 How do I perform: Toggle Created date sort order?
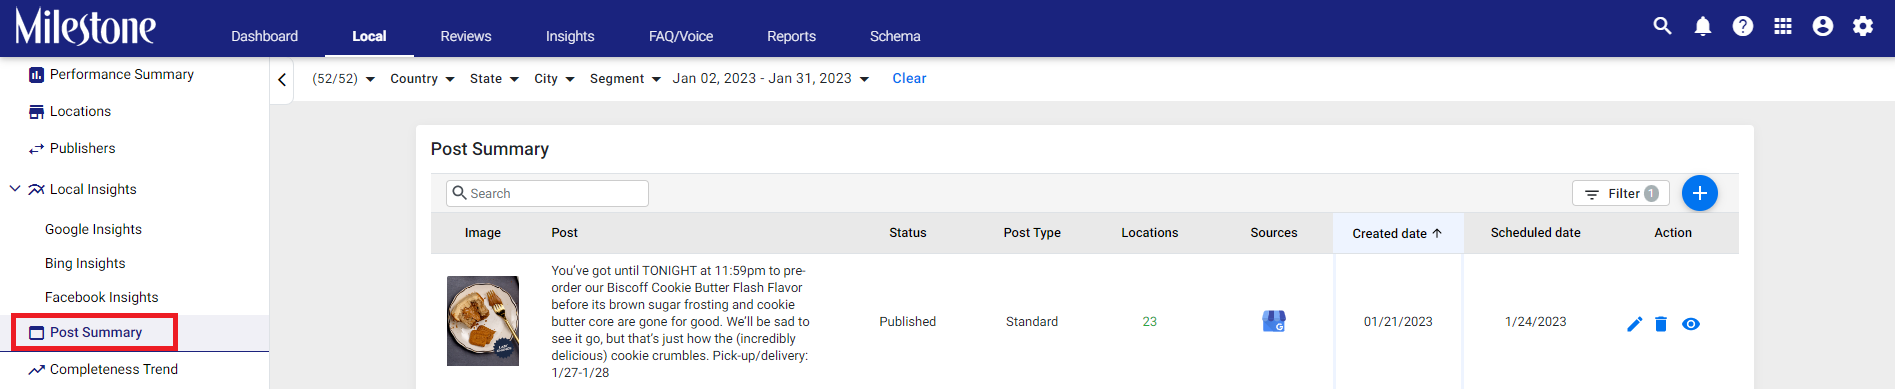click(x=1397, y=233)
